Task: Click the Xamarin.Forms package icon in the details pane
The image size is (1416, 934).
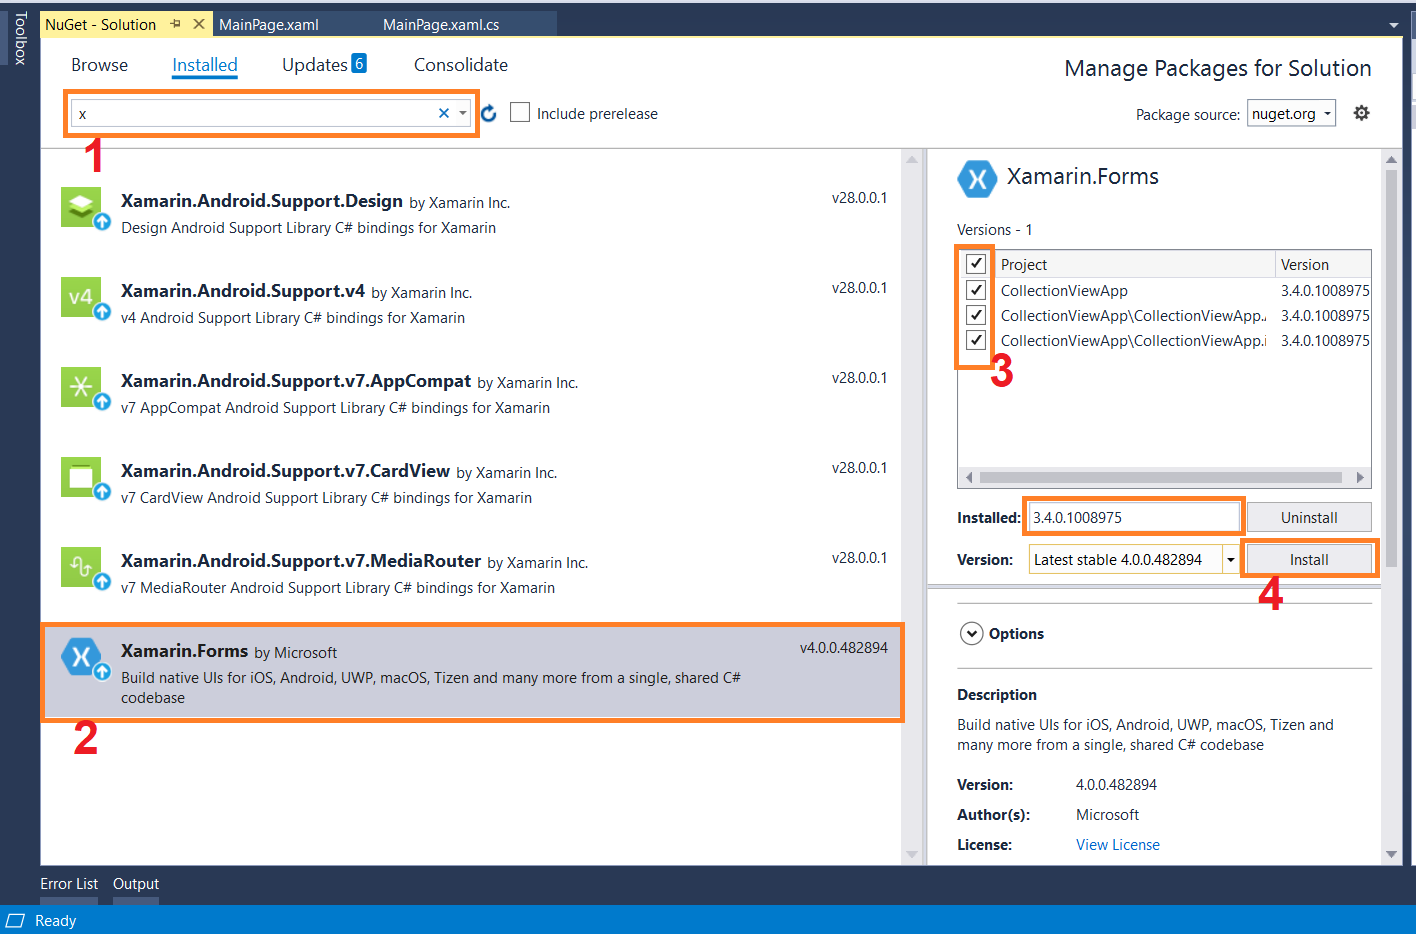Action: (x=978, y=179)
